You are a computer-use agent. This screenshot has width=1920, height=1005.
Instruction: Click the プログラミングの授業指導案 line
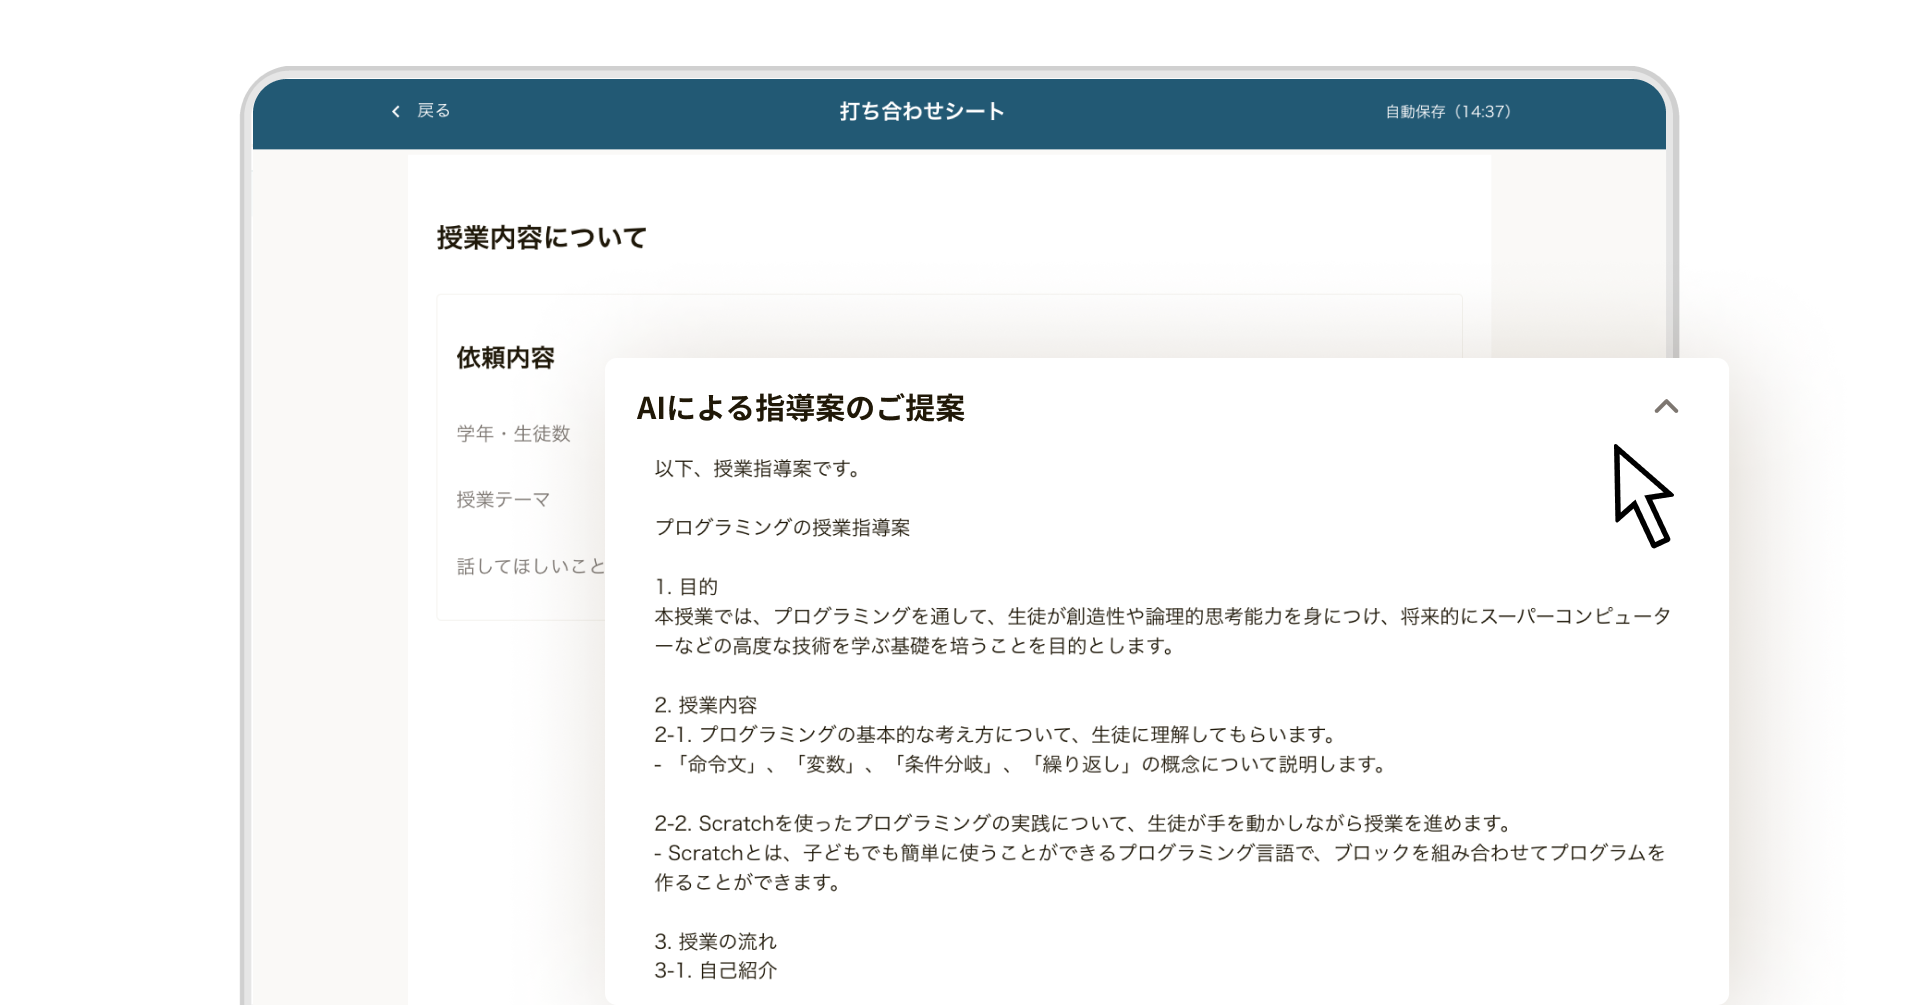[x=783, y=528]
